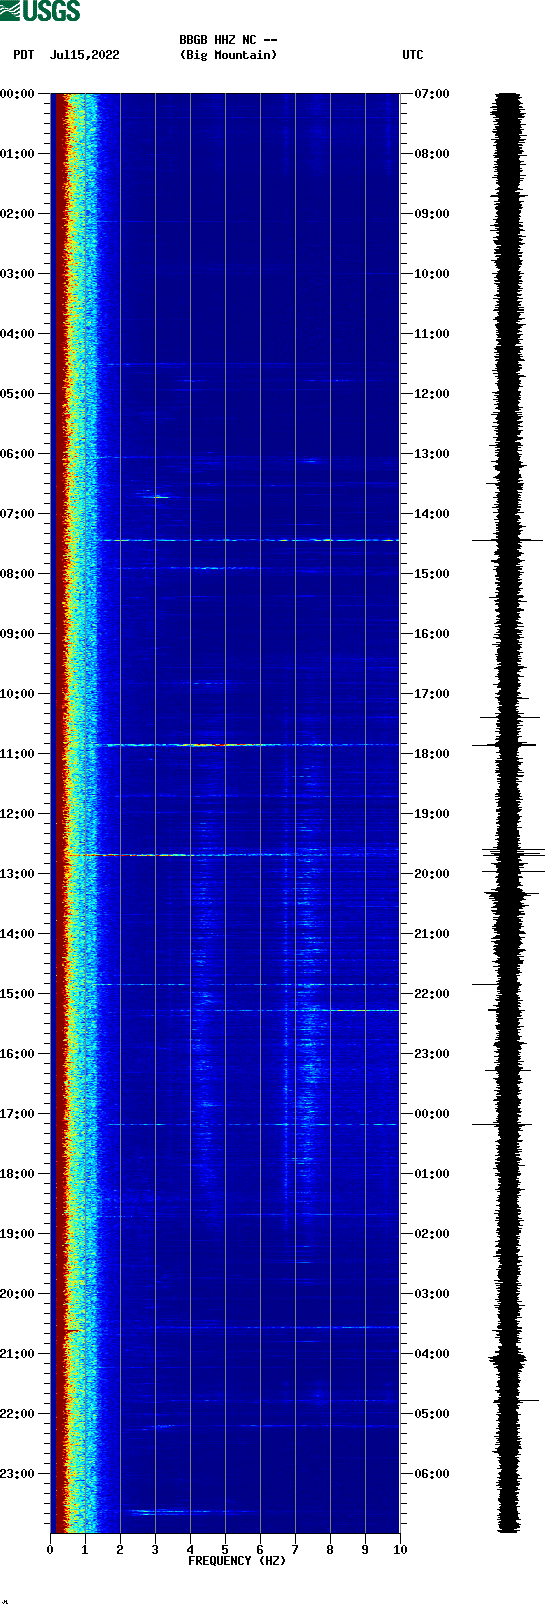Click the 00:00 UTC label on right axis
The height and width of the screenshot is (1613, 552).
[x=432, y=1114]
